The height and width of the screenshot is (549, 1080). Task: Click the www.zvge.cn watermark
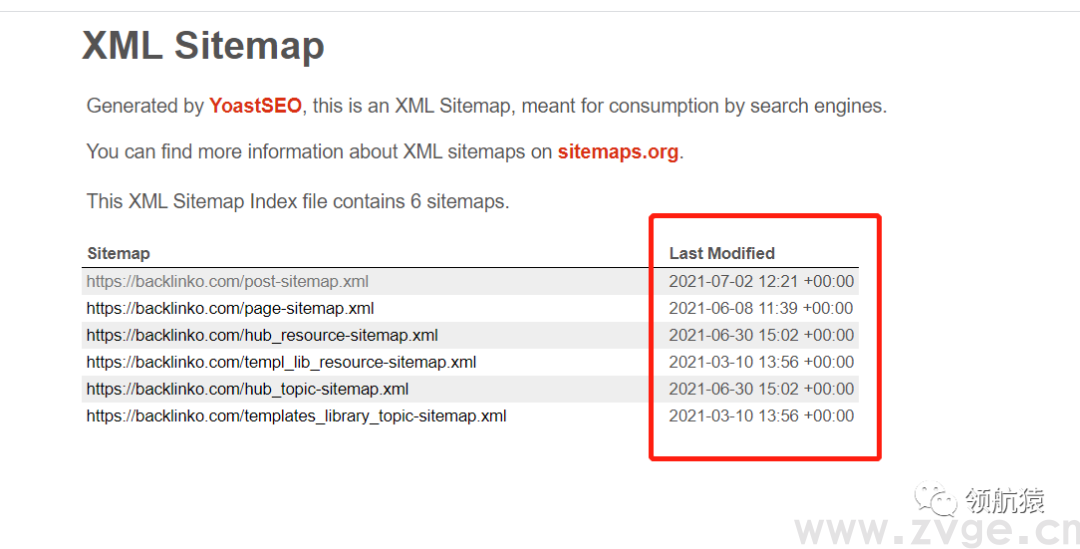936,530
